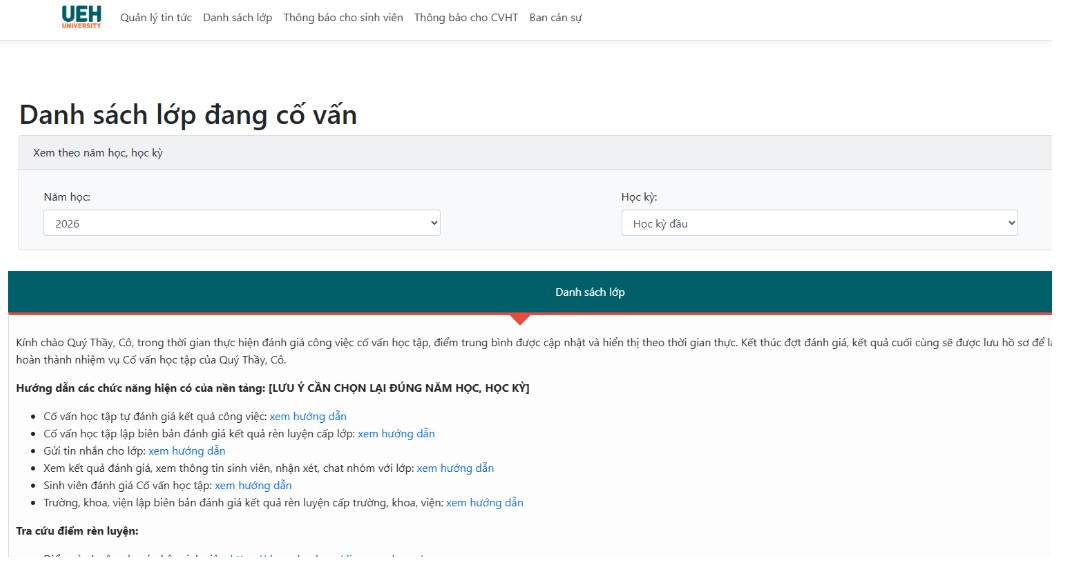Click the Danh sách lớp đang cố vấn heading

point(188,115)
